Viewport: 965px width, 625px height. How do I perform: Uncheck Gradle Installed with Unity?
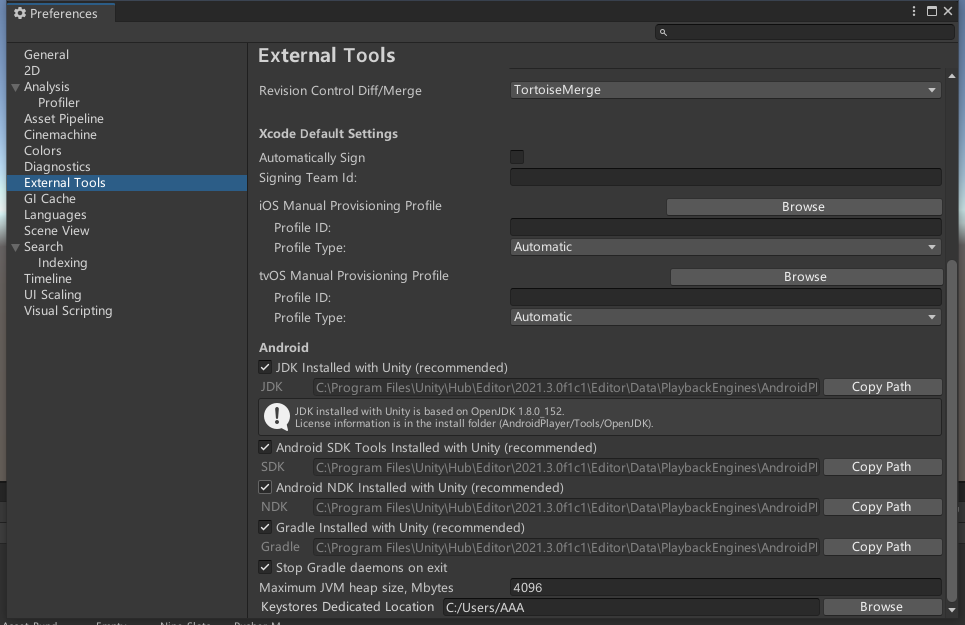[x=264, y=527]
